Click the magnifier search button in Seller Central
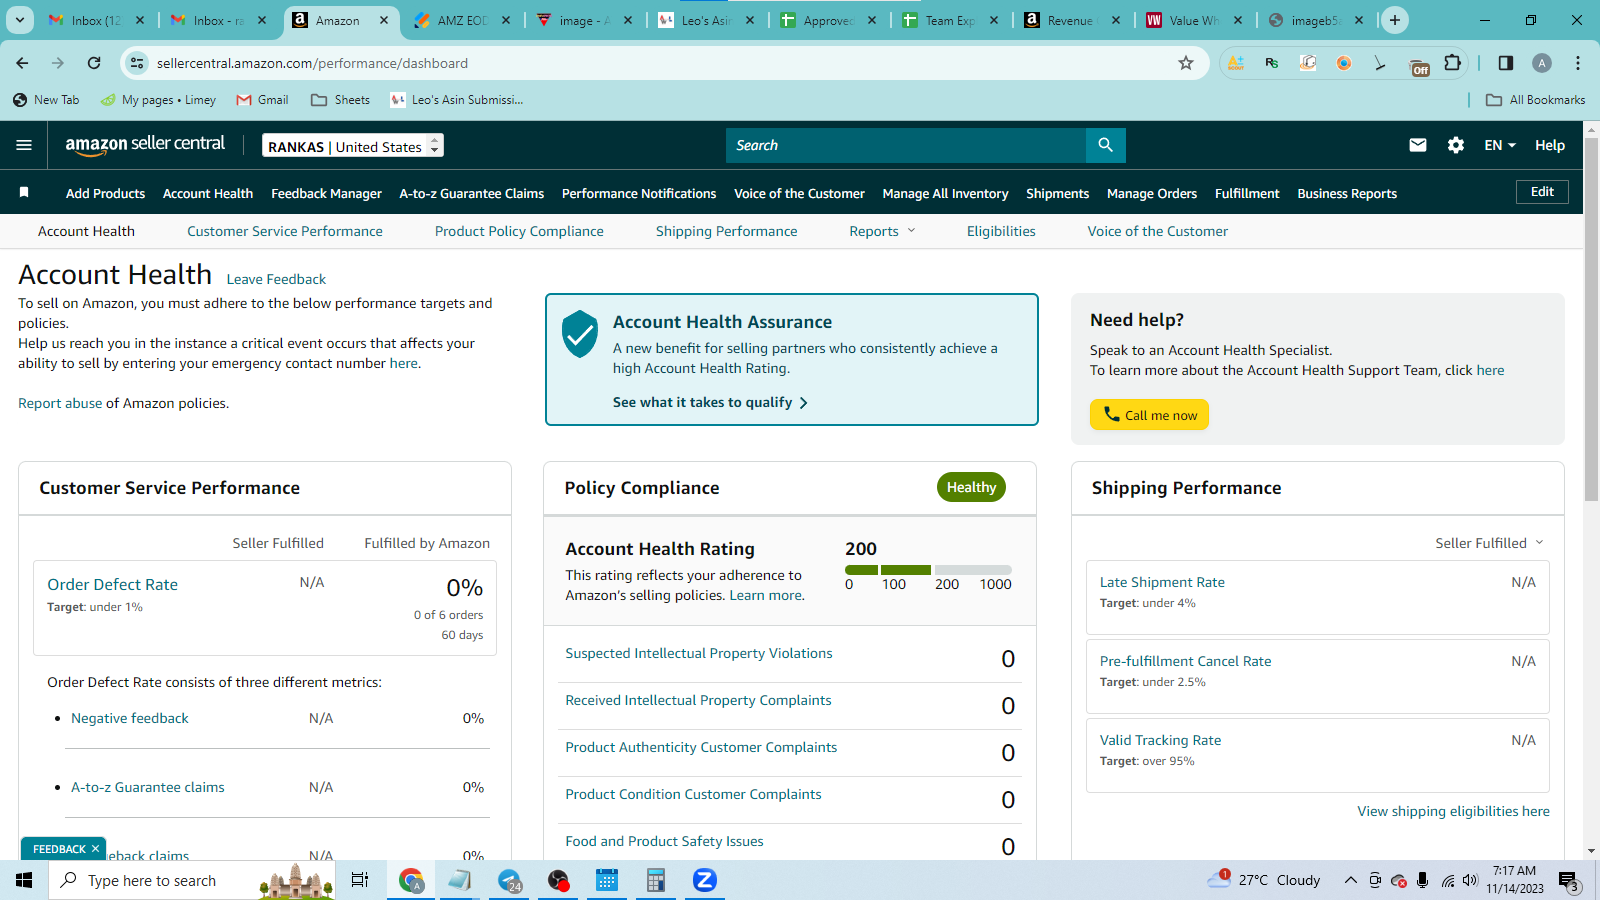Image resolution: width=1600 pixels, height=900 pixels. (1105, 145)
